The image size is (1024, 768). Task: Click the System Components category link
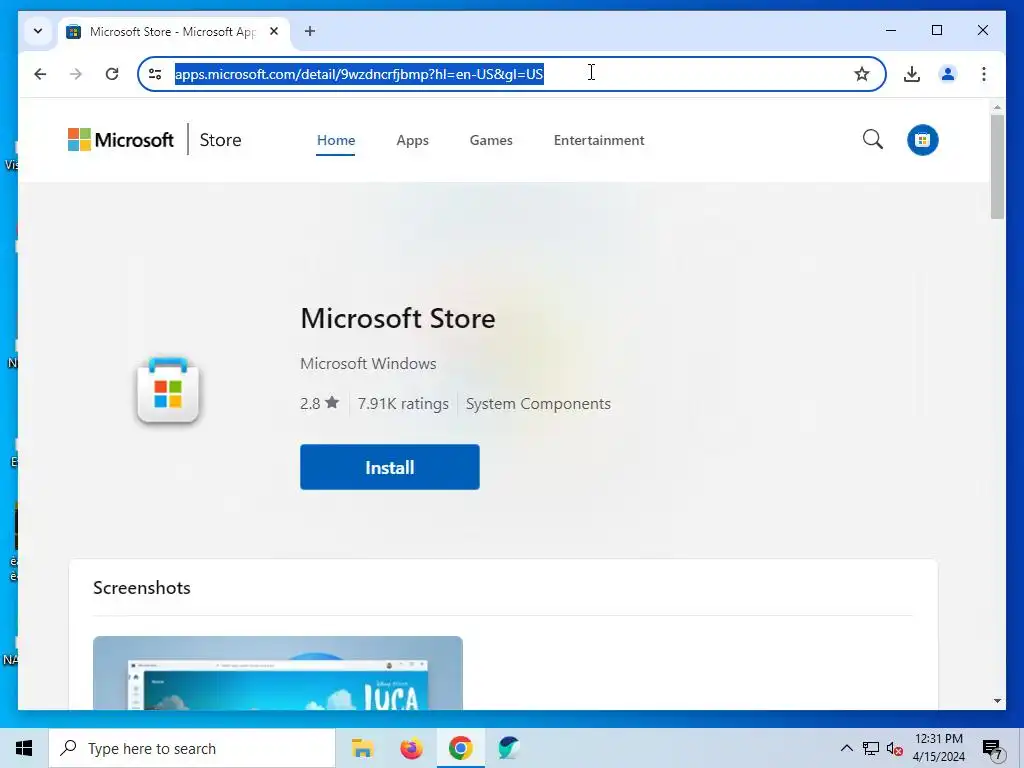538,404
